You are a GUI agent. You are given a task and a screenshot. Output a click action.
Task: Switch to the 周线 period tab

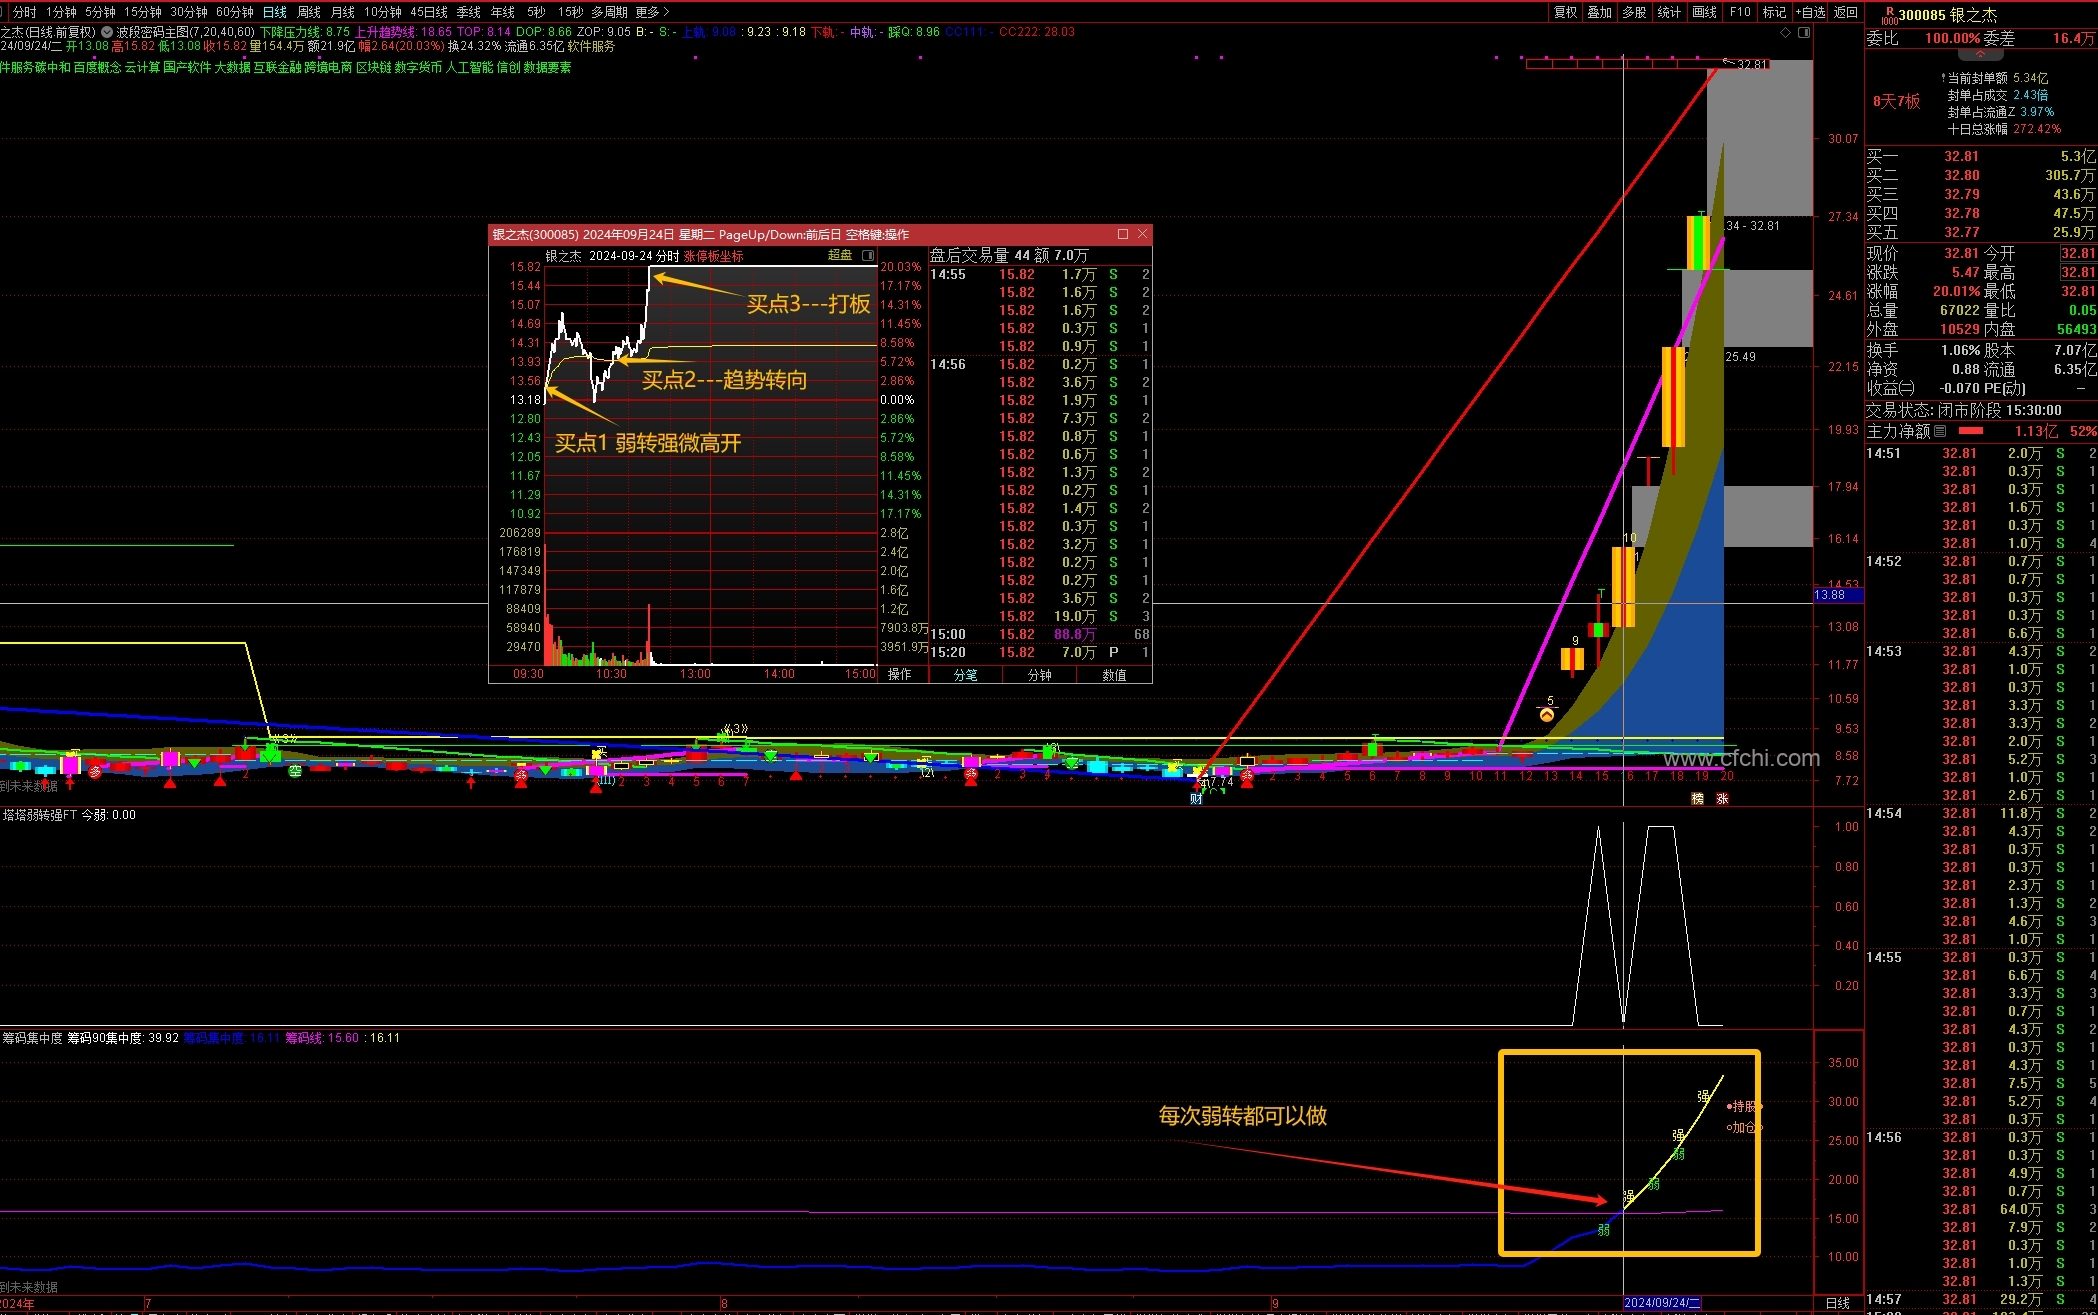tap(309, 12)
